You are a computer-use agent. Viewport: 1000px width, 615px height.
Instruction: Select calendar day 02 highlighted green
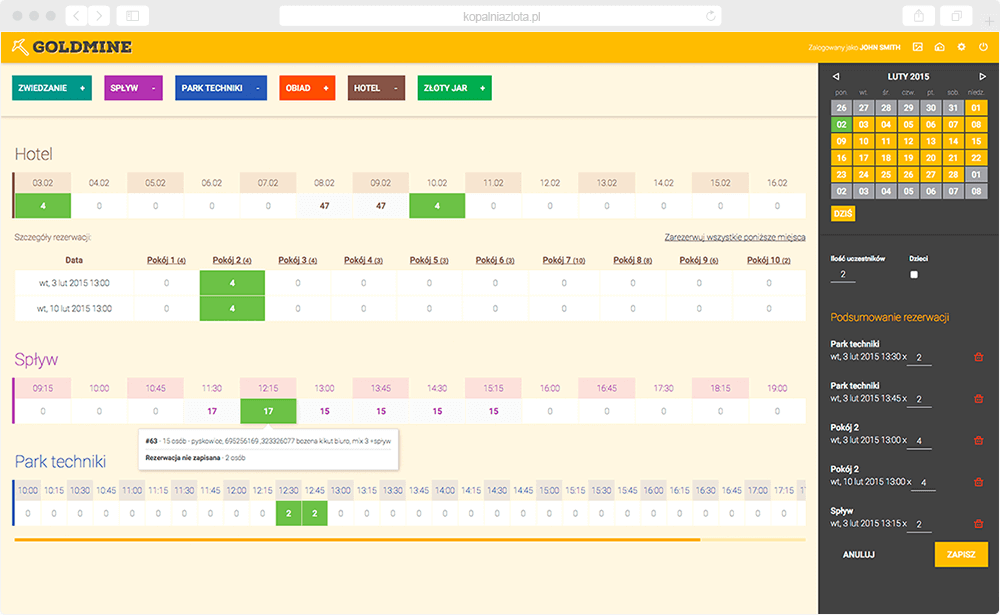[842, 124]
